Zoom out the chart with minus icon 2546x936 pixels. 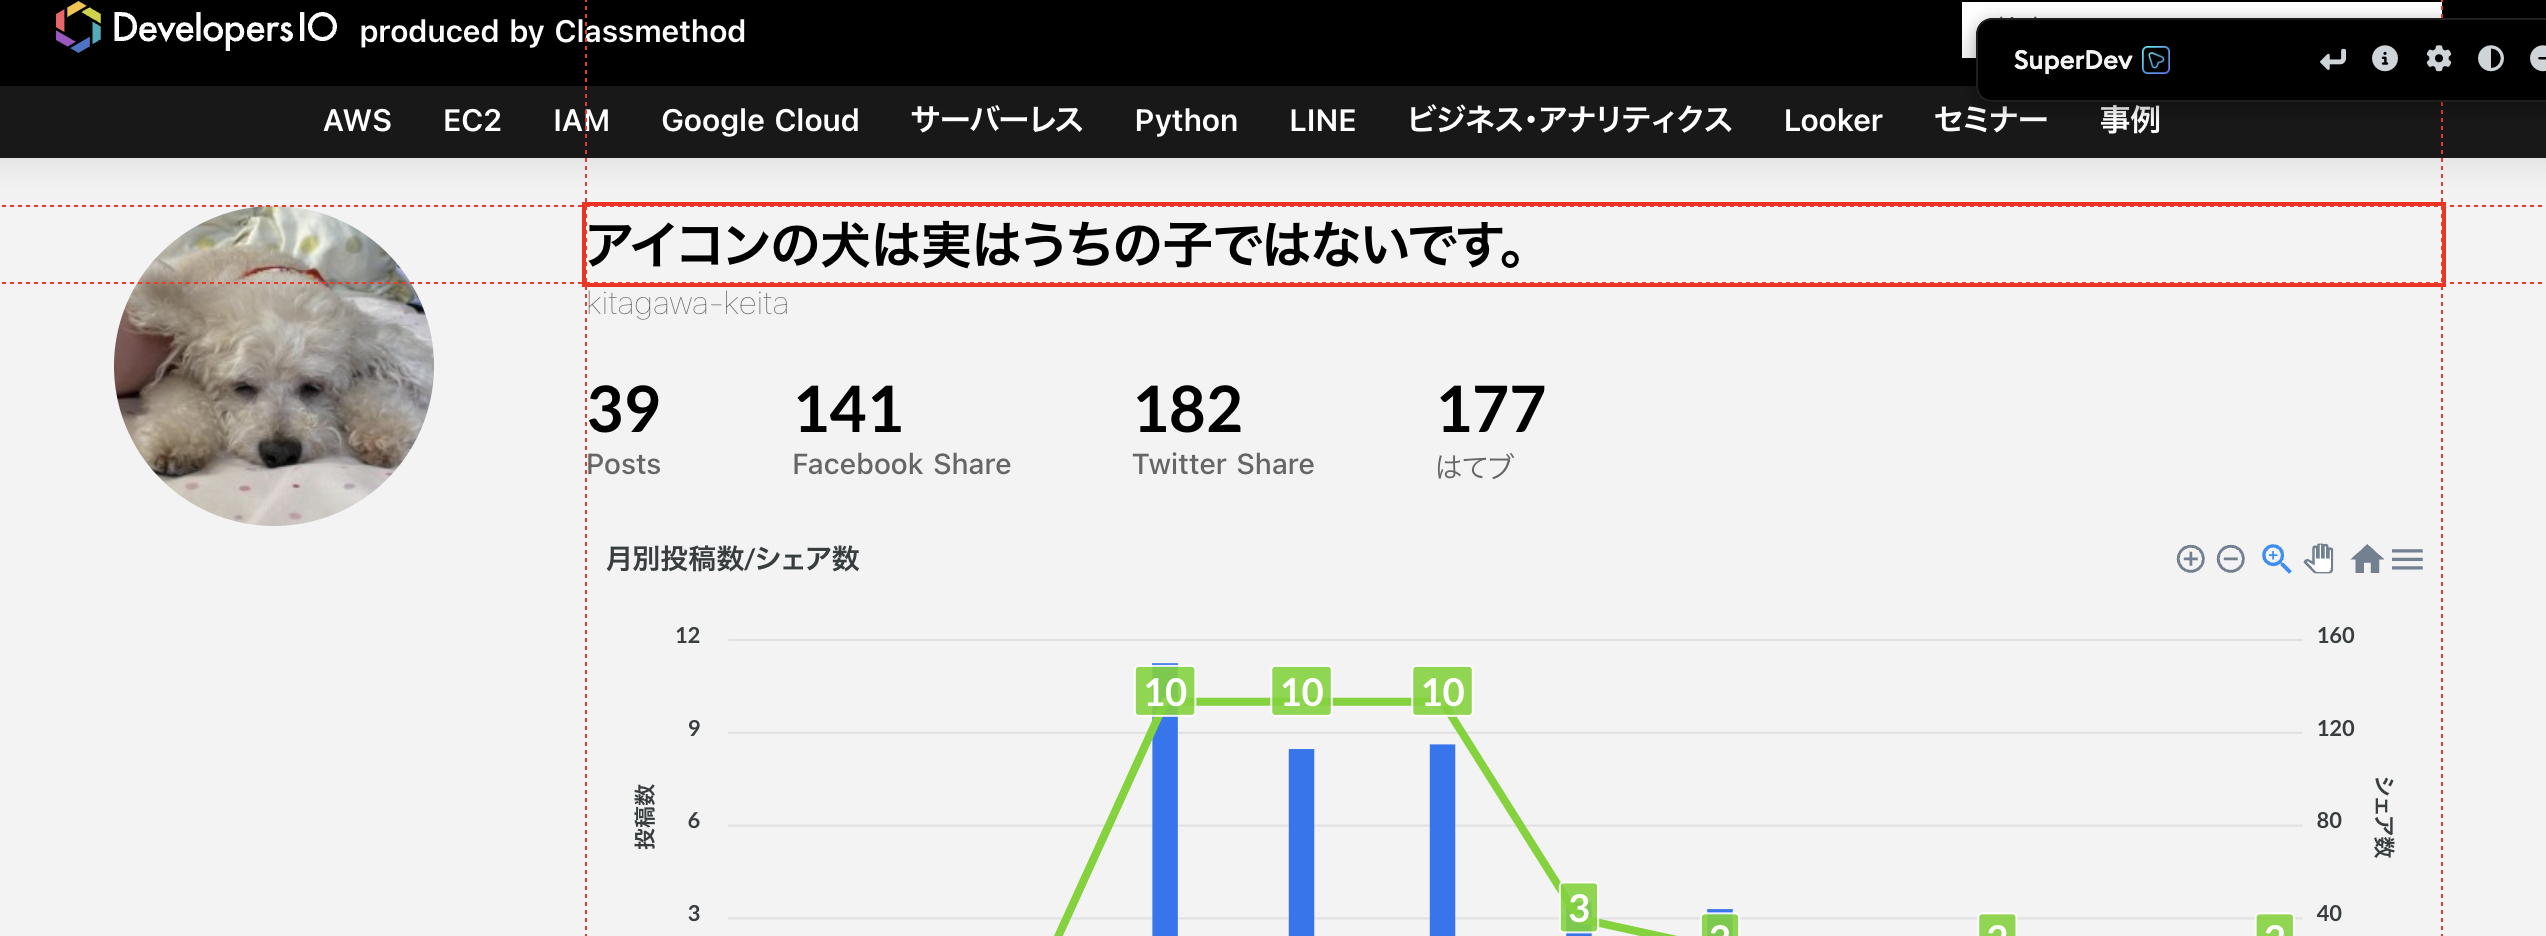[2231, 559]
